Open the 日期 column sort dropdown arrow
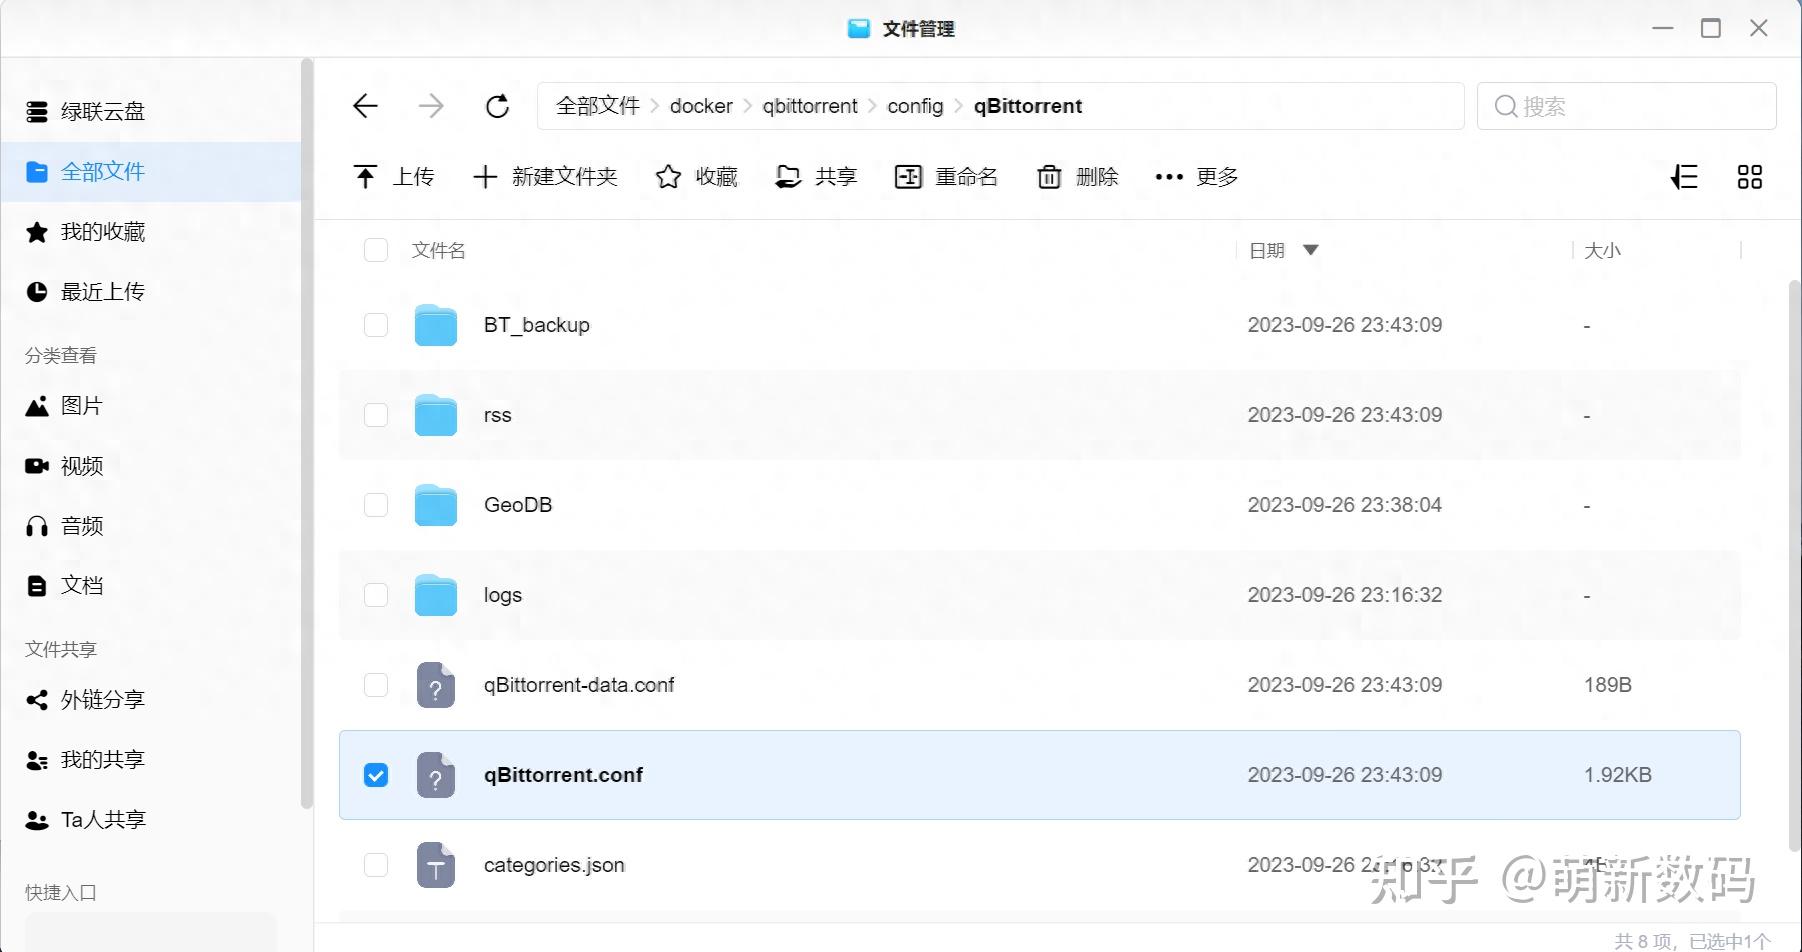1802x952 pixels. tap(1311, 250)
